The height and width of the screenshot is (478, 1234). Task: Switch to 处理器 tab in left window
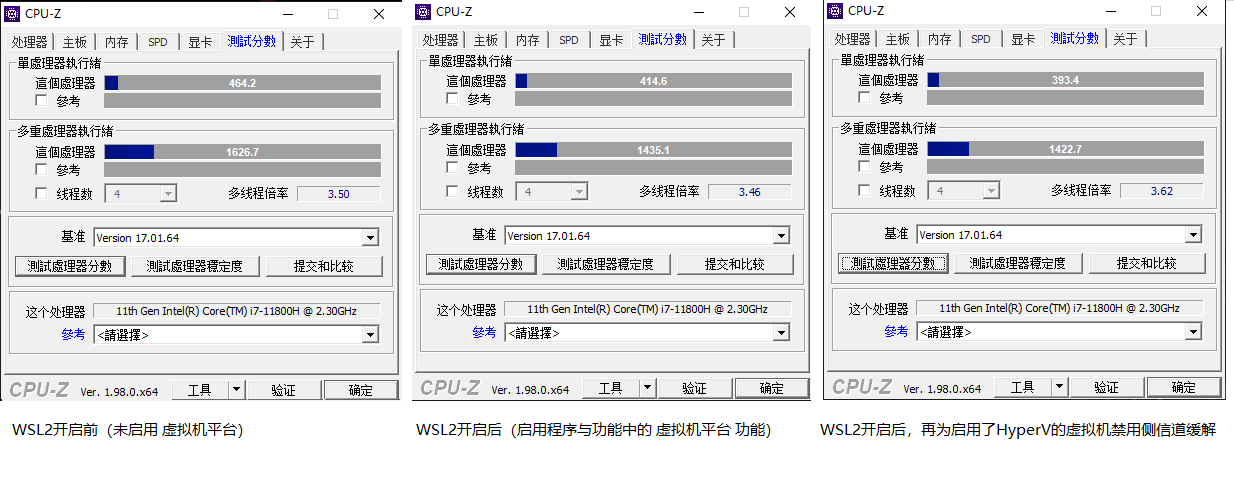click(30, 42)
